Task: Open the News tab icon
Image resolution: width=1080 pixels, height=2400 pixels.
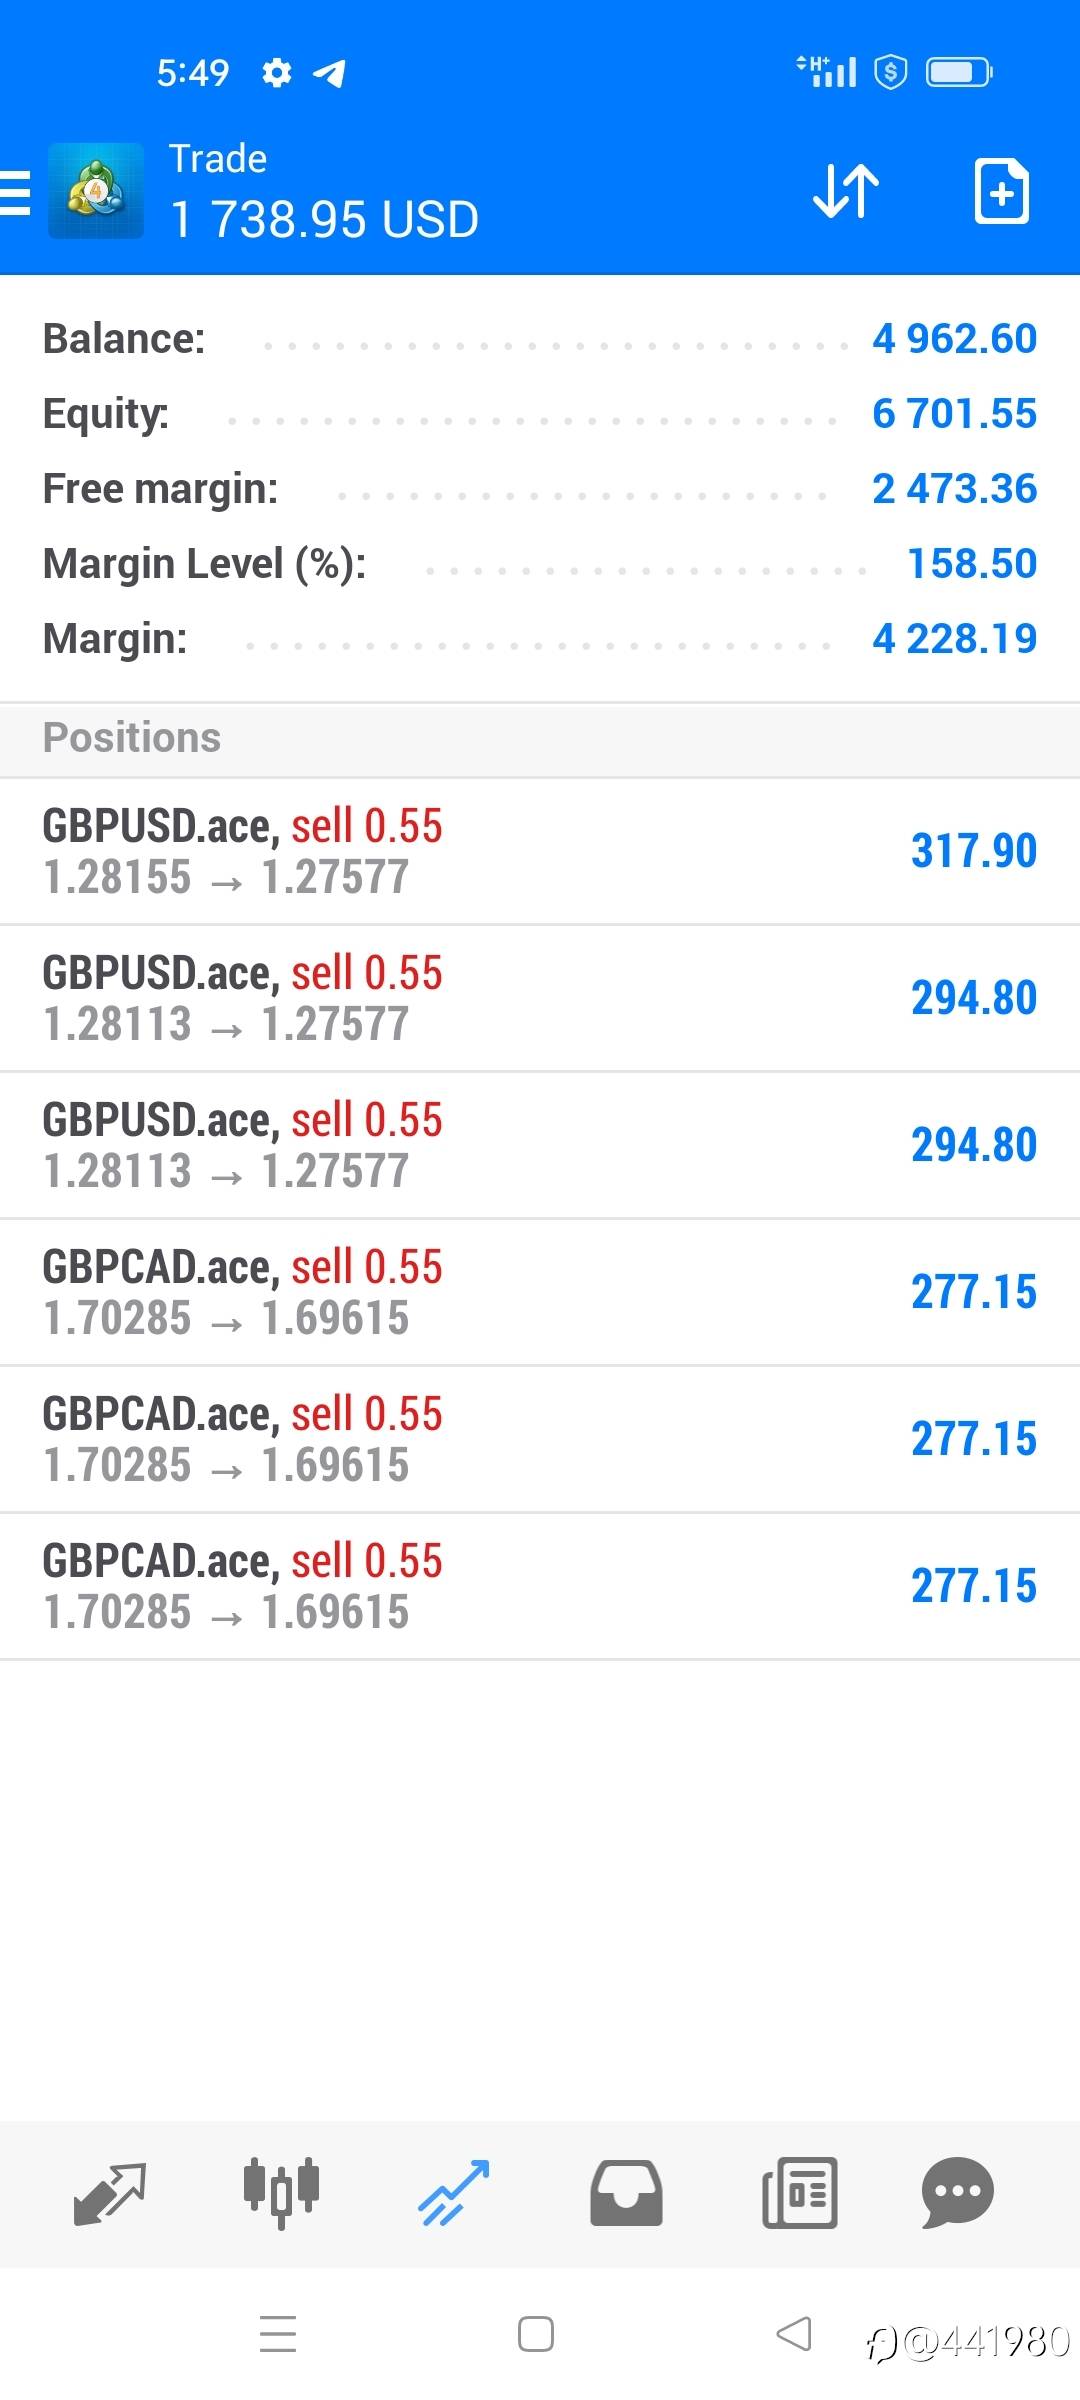Action: (799, 2192)
